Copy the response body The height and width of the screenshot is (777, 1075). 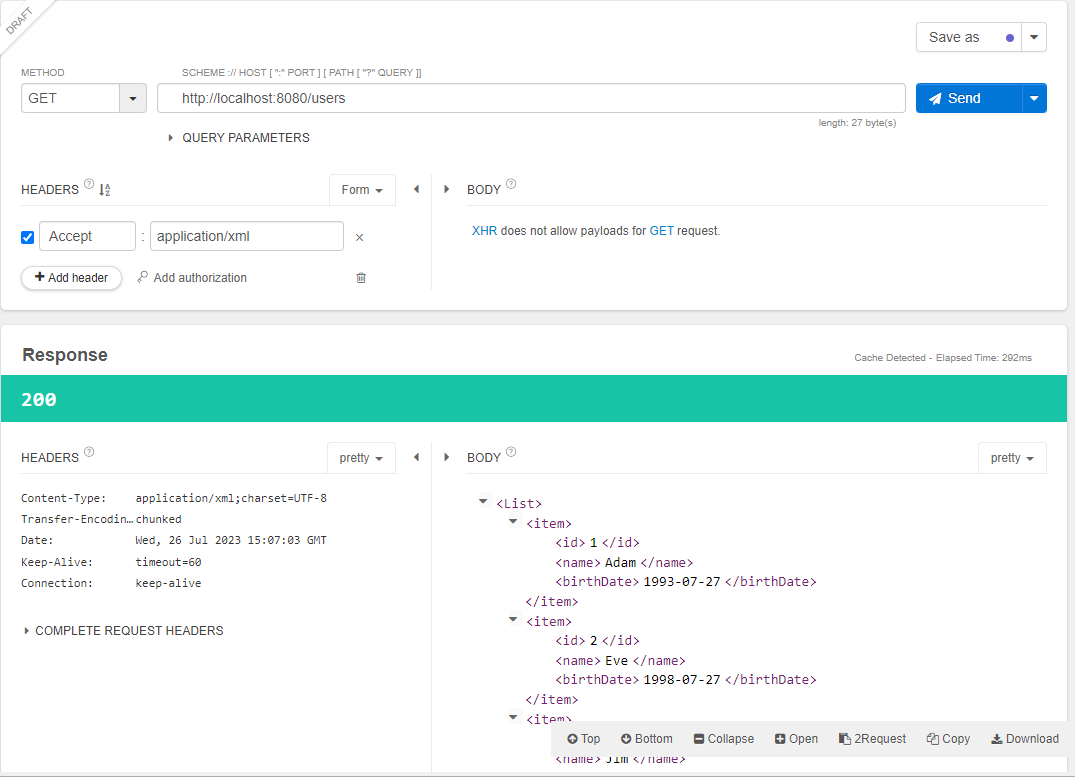948,739
